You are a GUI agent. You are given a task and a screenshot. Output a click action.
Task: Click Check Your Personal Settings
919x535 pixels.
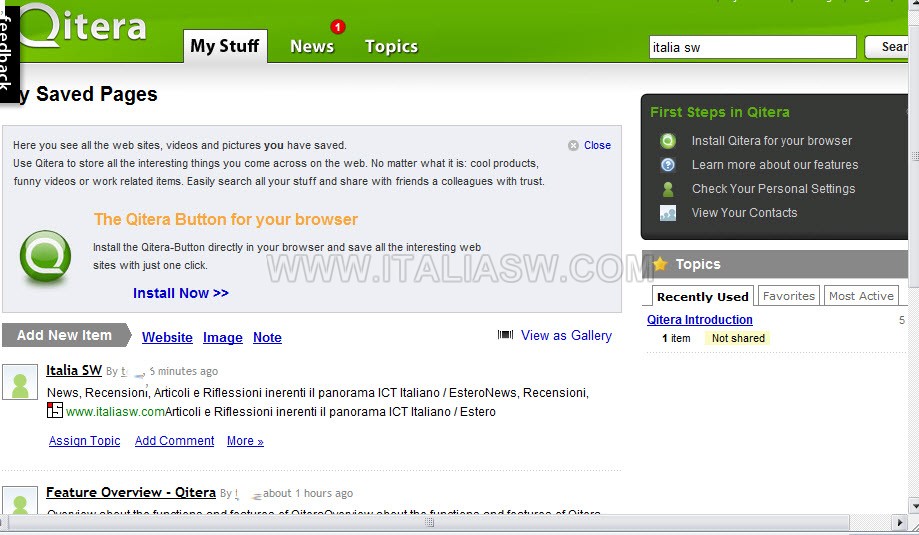pos(773,189)
